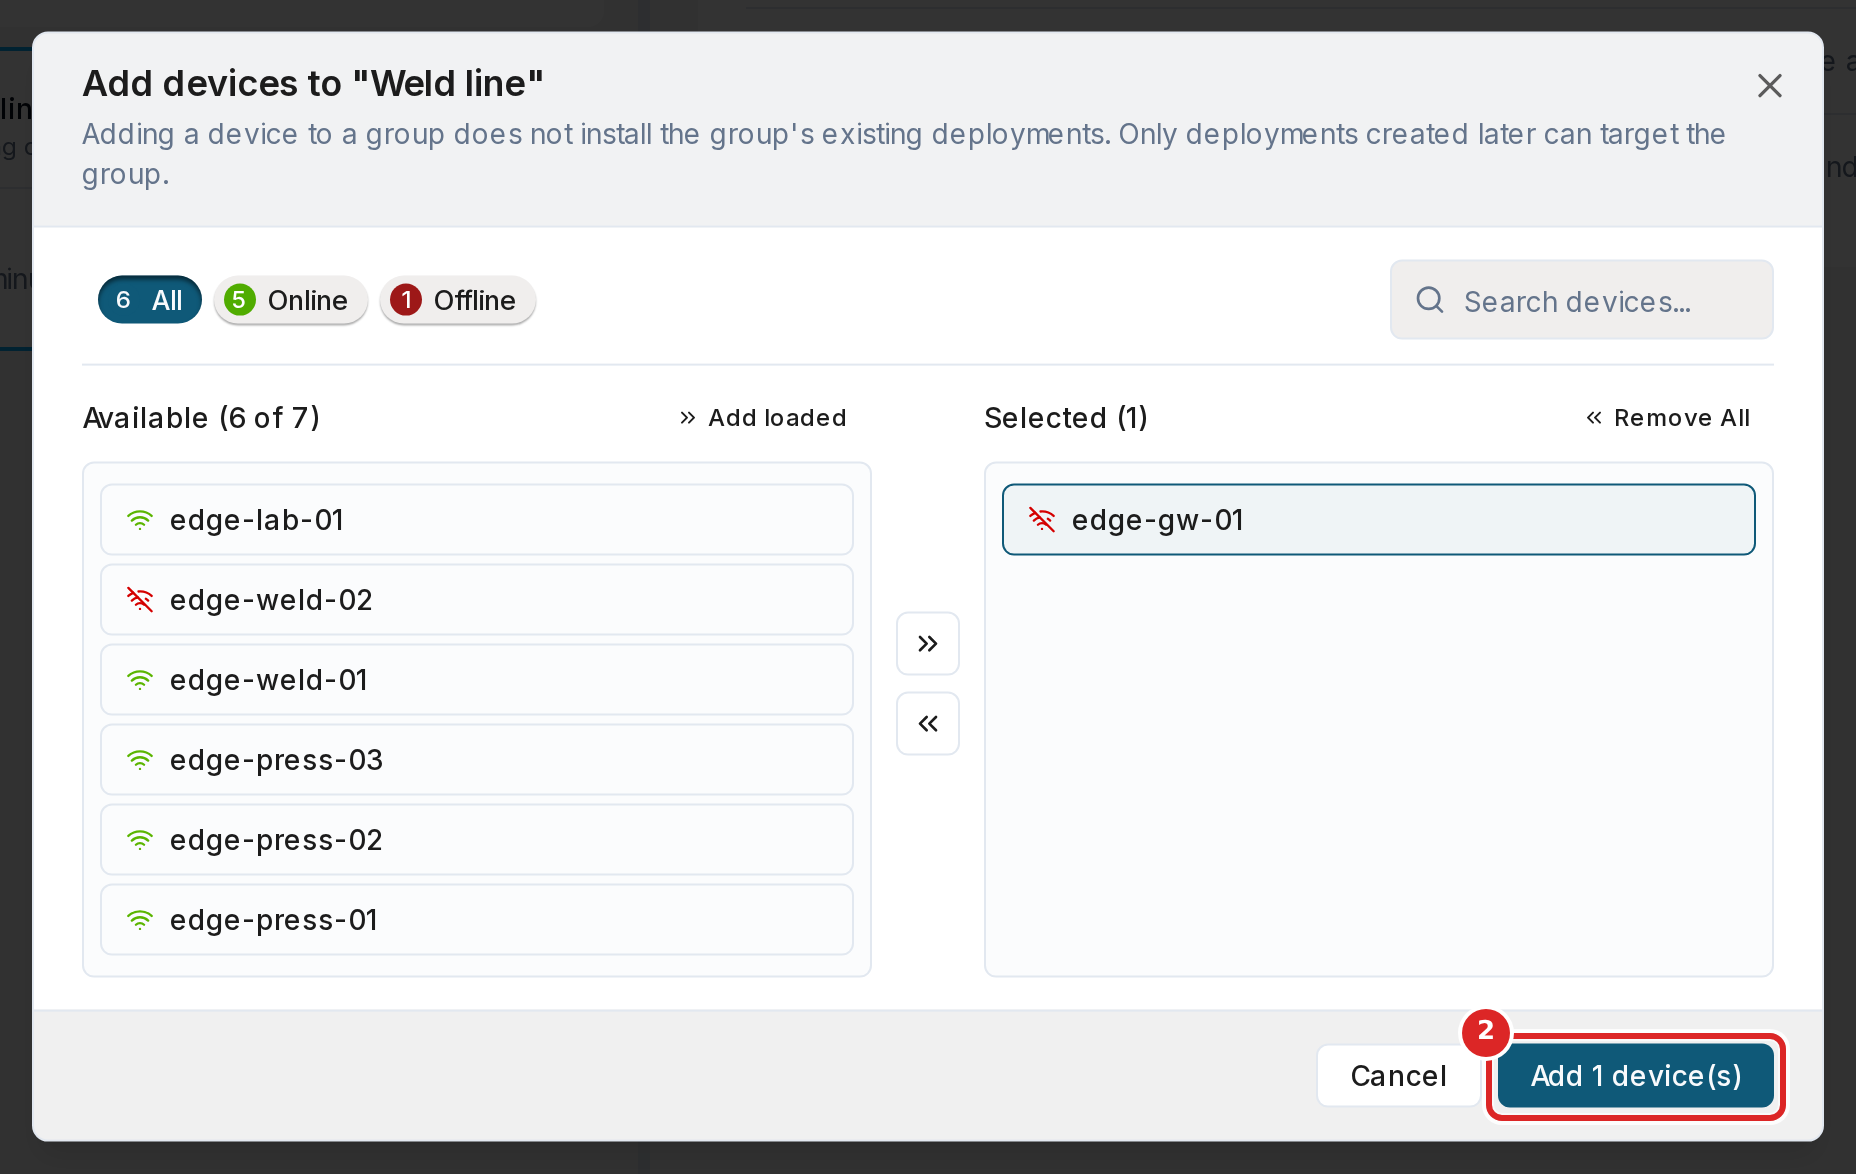Click the green 5 count badge
The width and height of the screenshot is (1856, 1174).
click(239, 300)
